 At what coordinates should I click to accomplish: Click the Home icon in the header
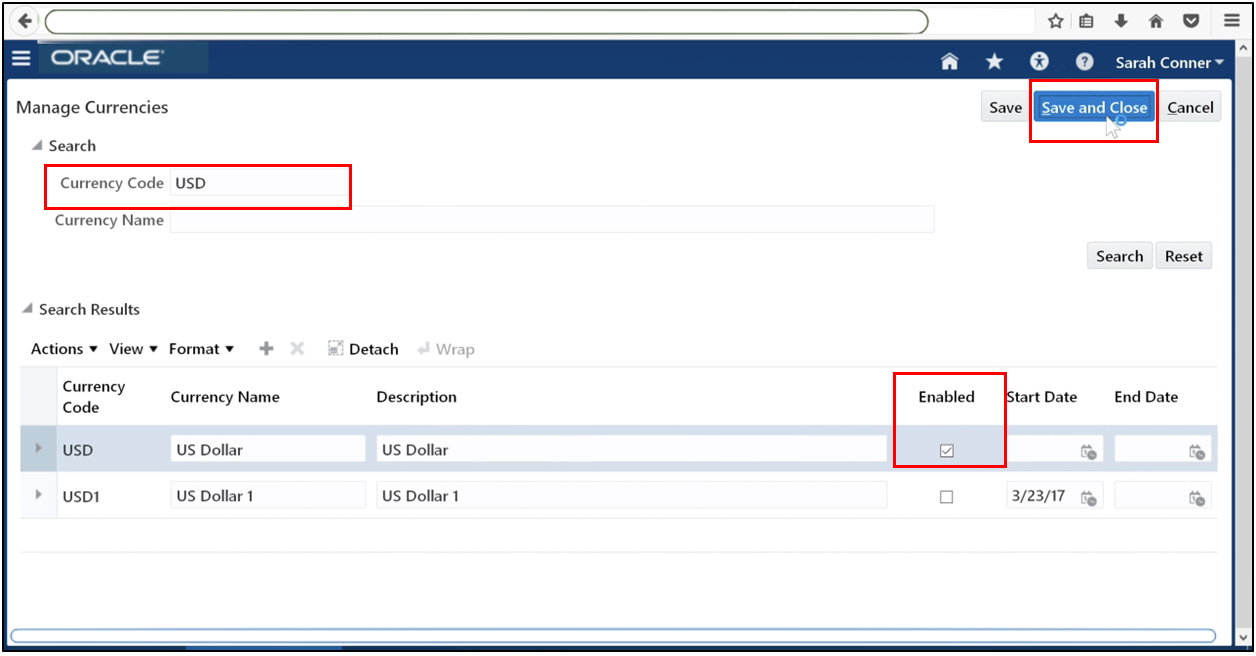(x=948, y=61)
